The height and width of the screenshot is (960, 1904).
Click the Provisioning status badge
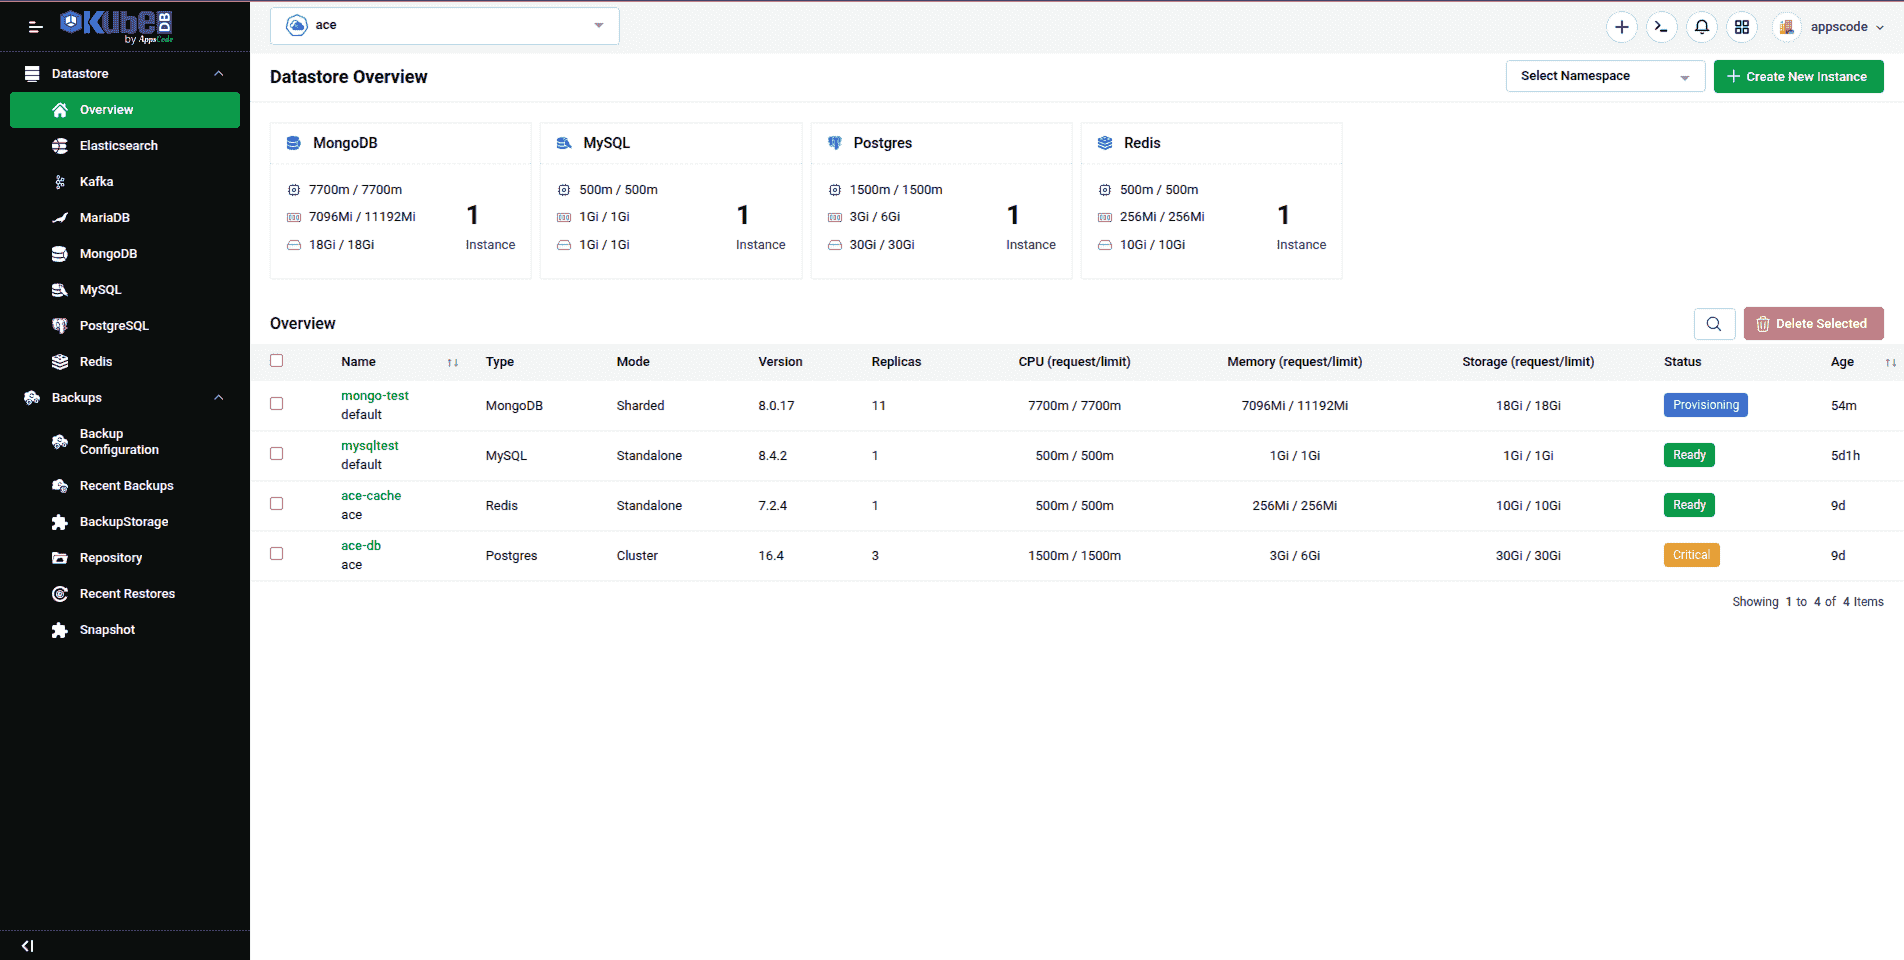click(x=1706, y=405)
